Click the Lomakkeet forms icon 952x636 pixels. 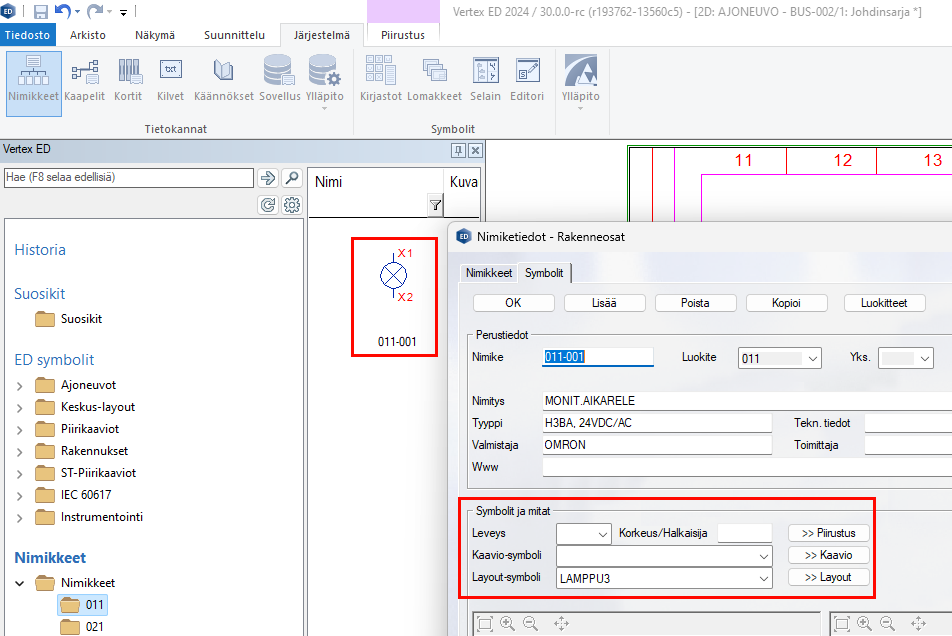pos(434,78)
